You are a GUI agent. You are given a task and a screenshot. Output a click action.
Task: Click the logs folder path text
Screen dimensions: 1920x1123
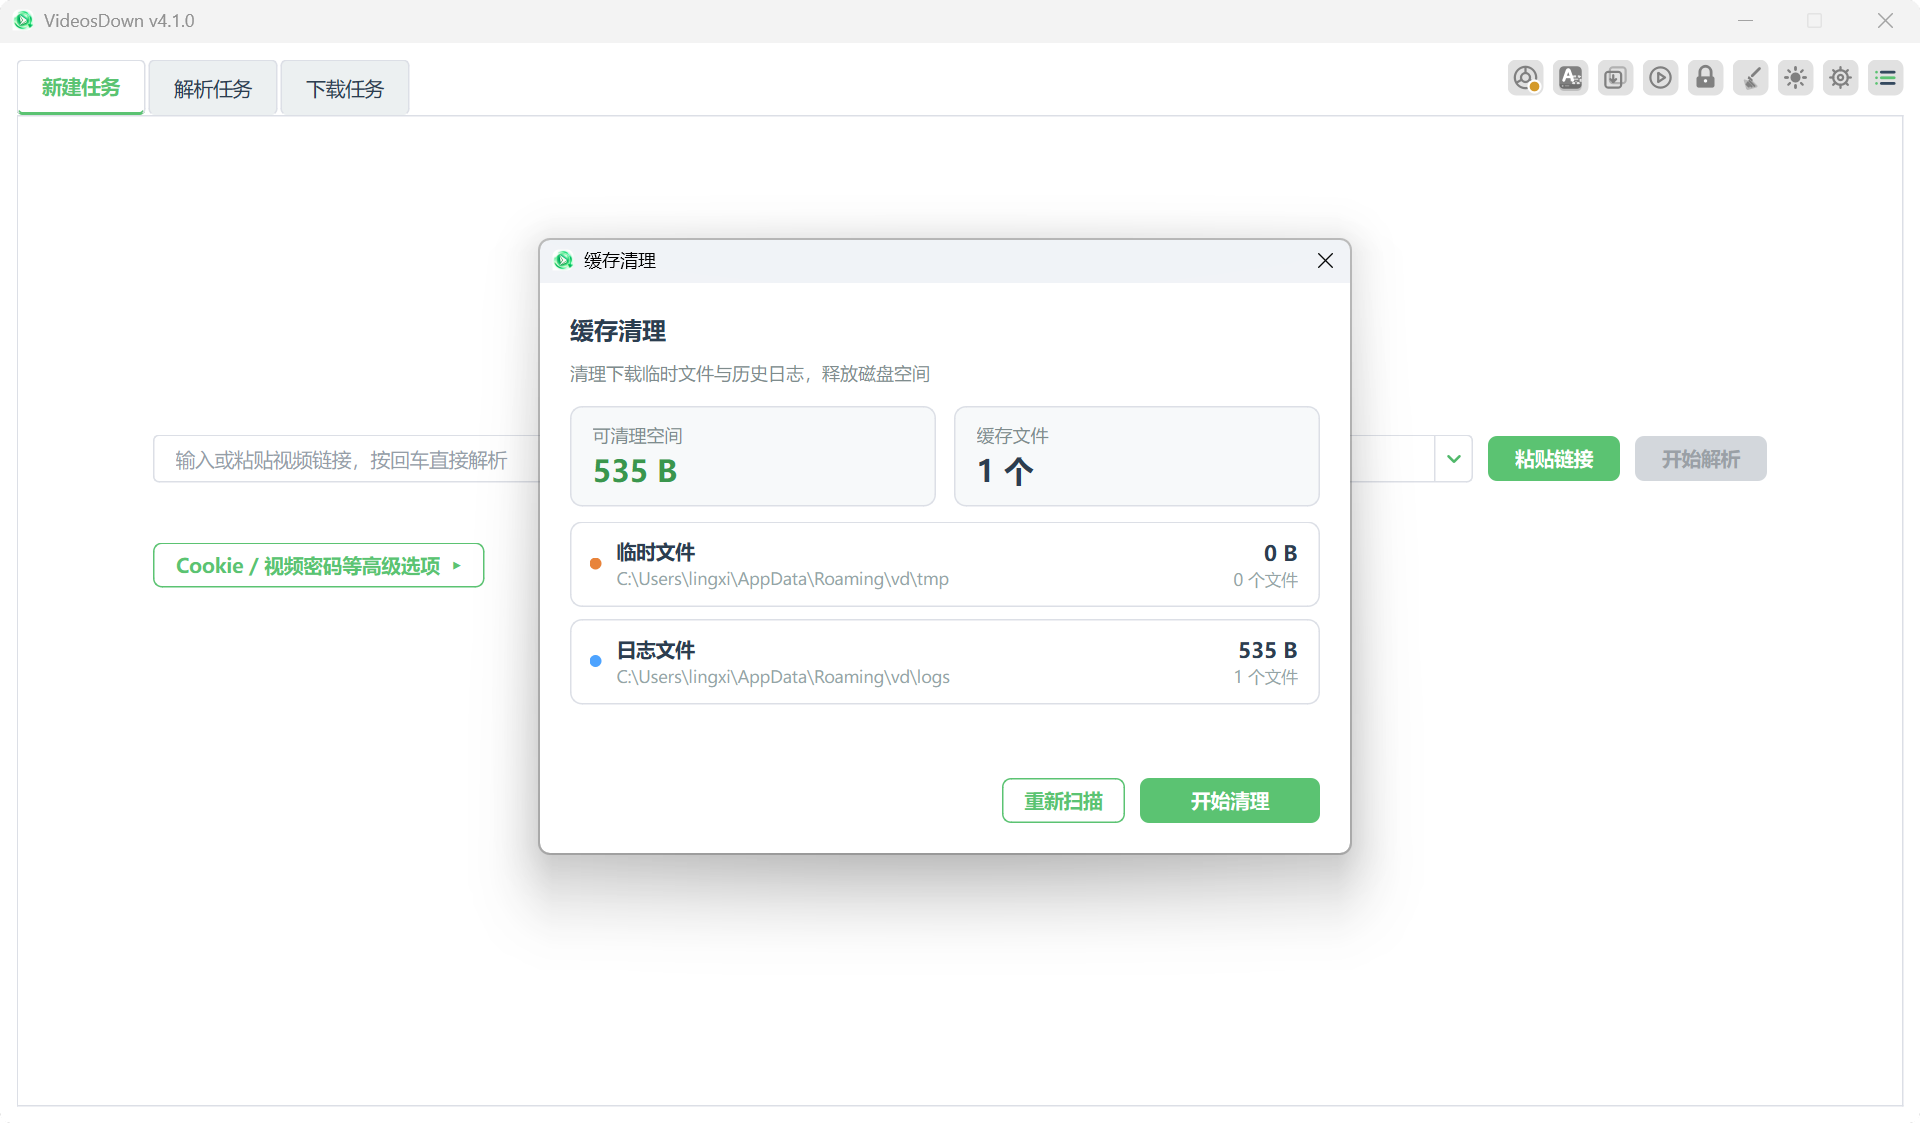tap(783, 677)
